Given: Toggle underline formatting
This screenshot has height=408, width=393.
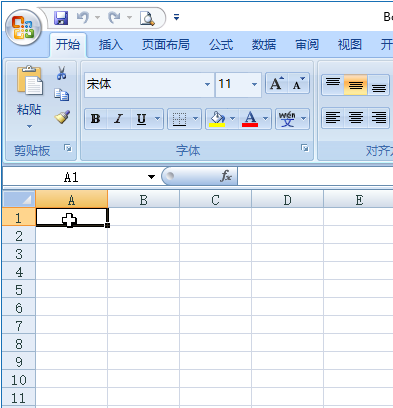Looking at the screenshot, I should 142,118.
